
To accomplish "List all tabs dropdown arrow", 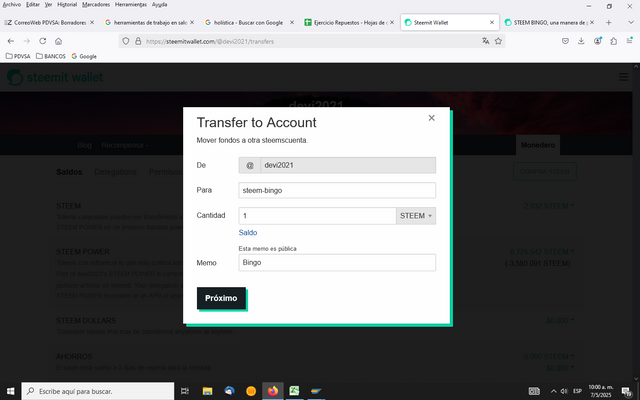I will point(631,22).
